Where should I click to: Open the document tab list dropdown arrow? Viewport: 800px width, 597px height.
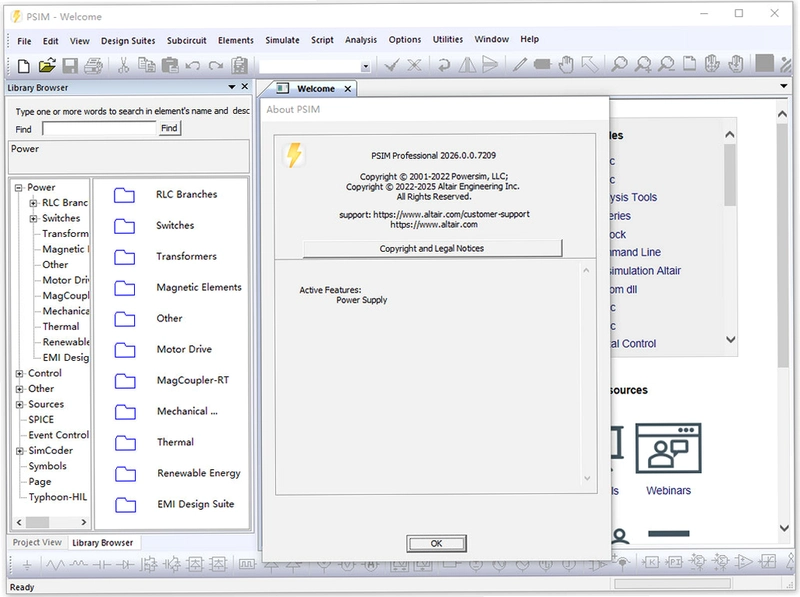(784, 86)
